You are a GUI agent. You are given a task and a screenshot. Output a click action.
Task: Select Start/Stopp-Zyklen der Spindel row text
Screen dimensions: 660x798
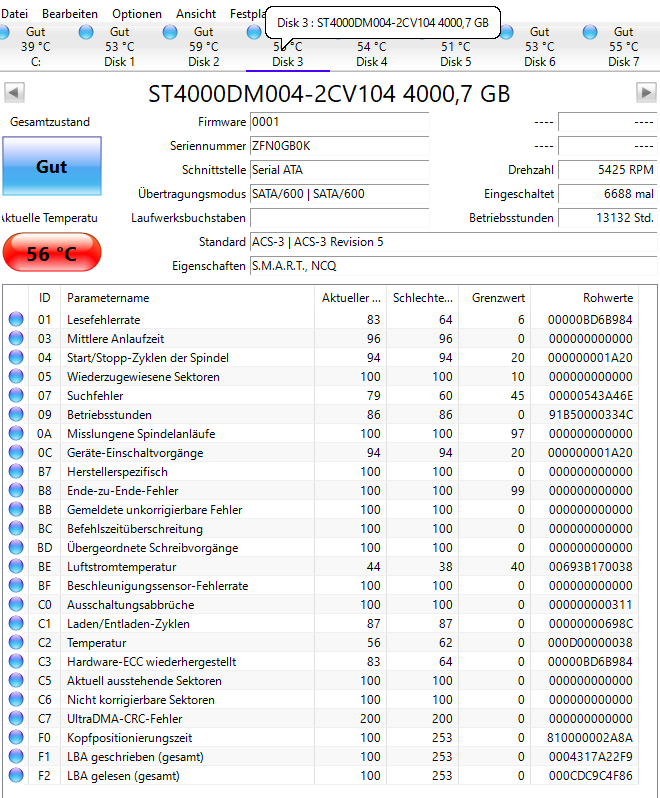[x=148, y=358]
